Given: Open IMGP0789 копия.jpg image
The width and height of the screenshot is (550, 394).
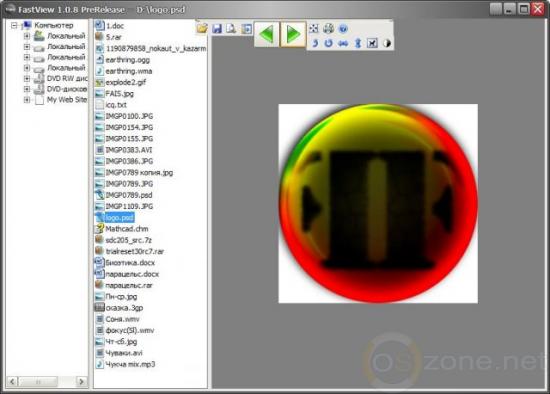Looking at the screenshot, I should 139,173.
